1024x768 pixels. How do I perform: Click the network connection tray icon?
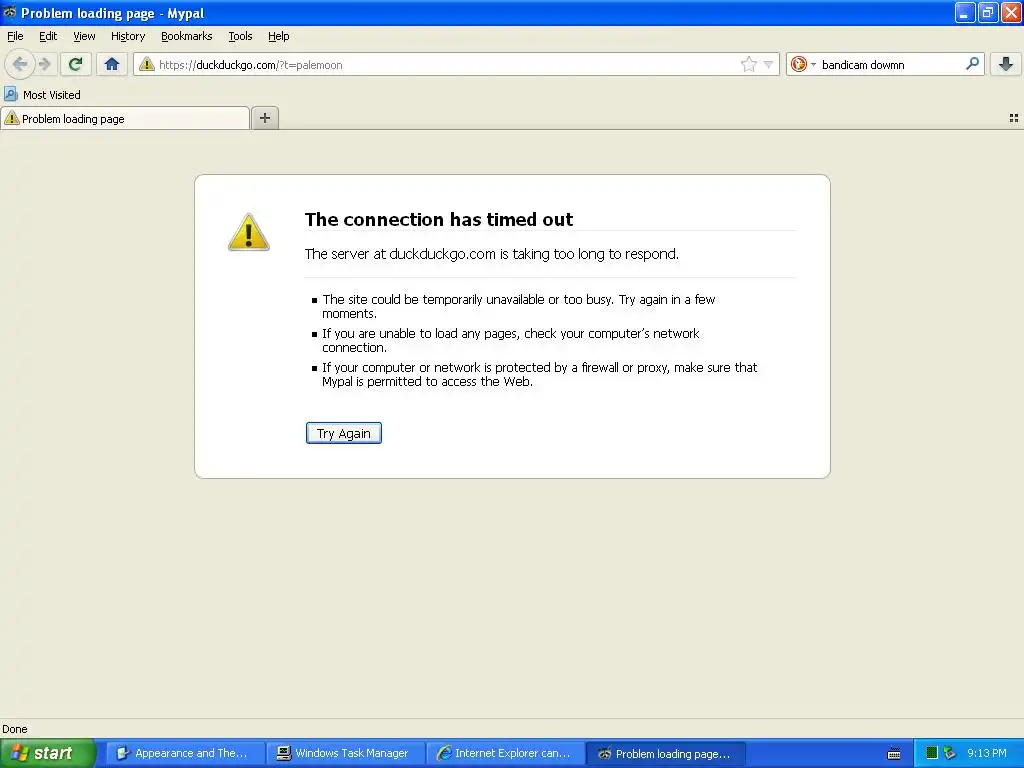[950, 753]
